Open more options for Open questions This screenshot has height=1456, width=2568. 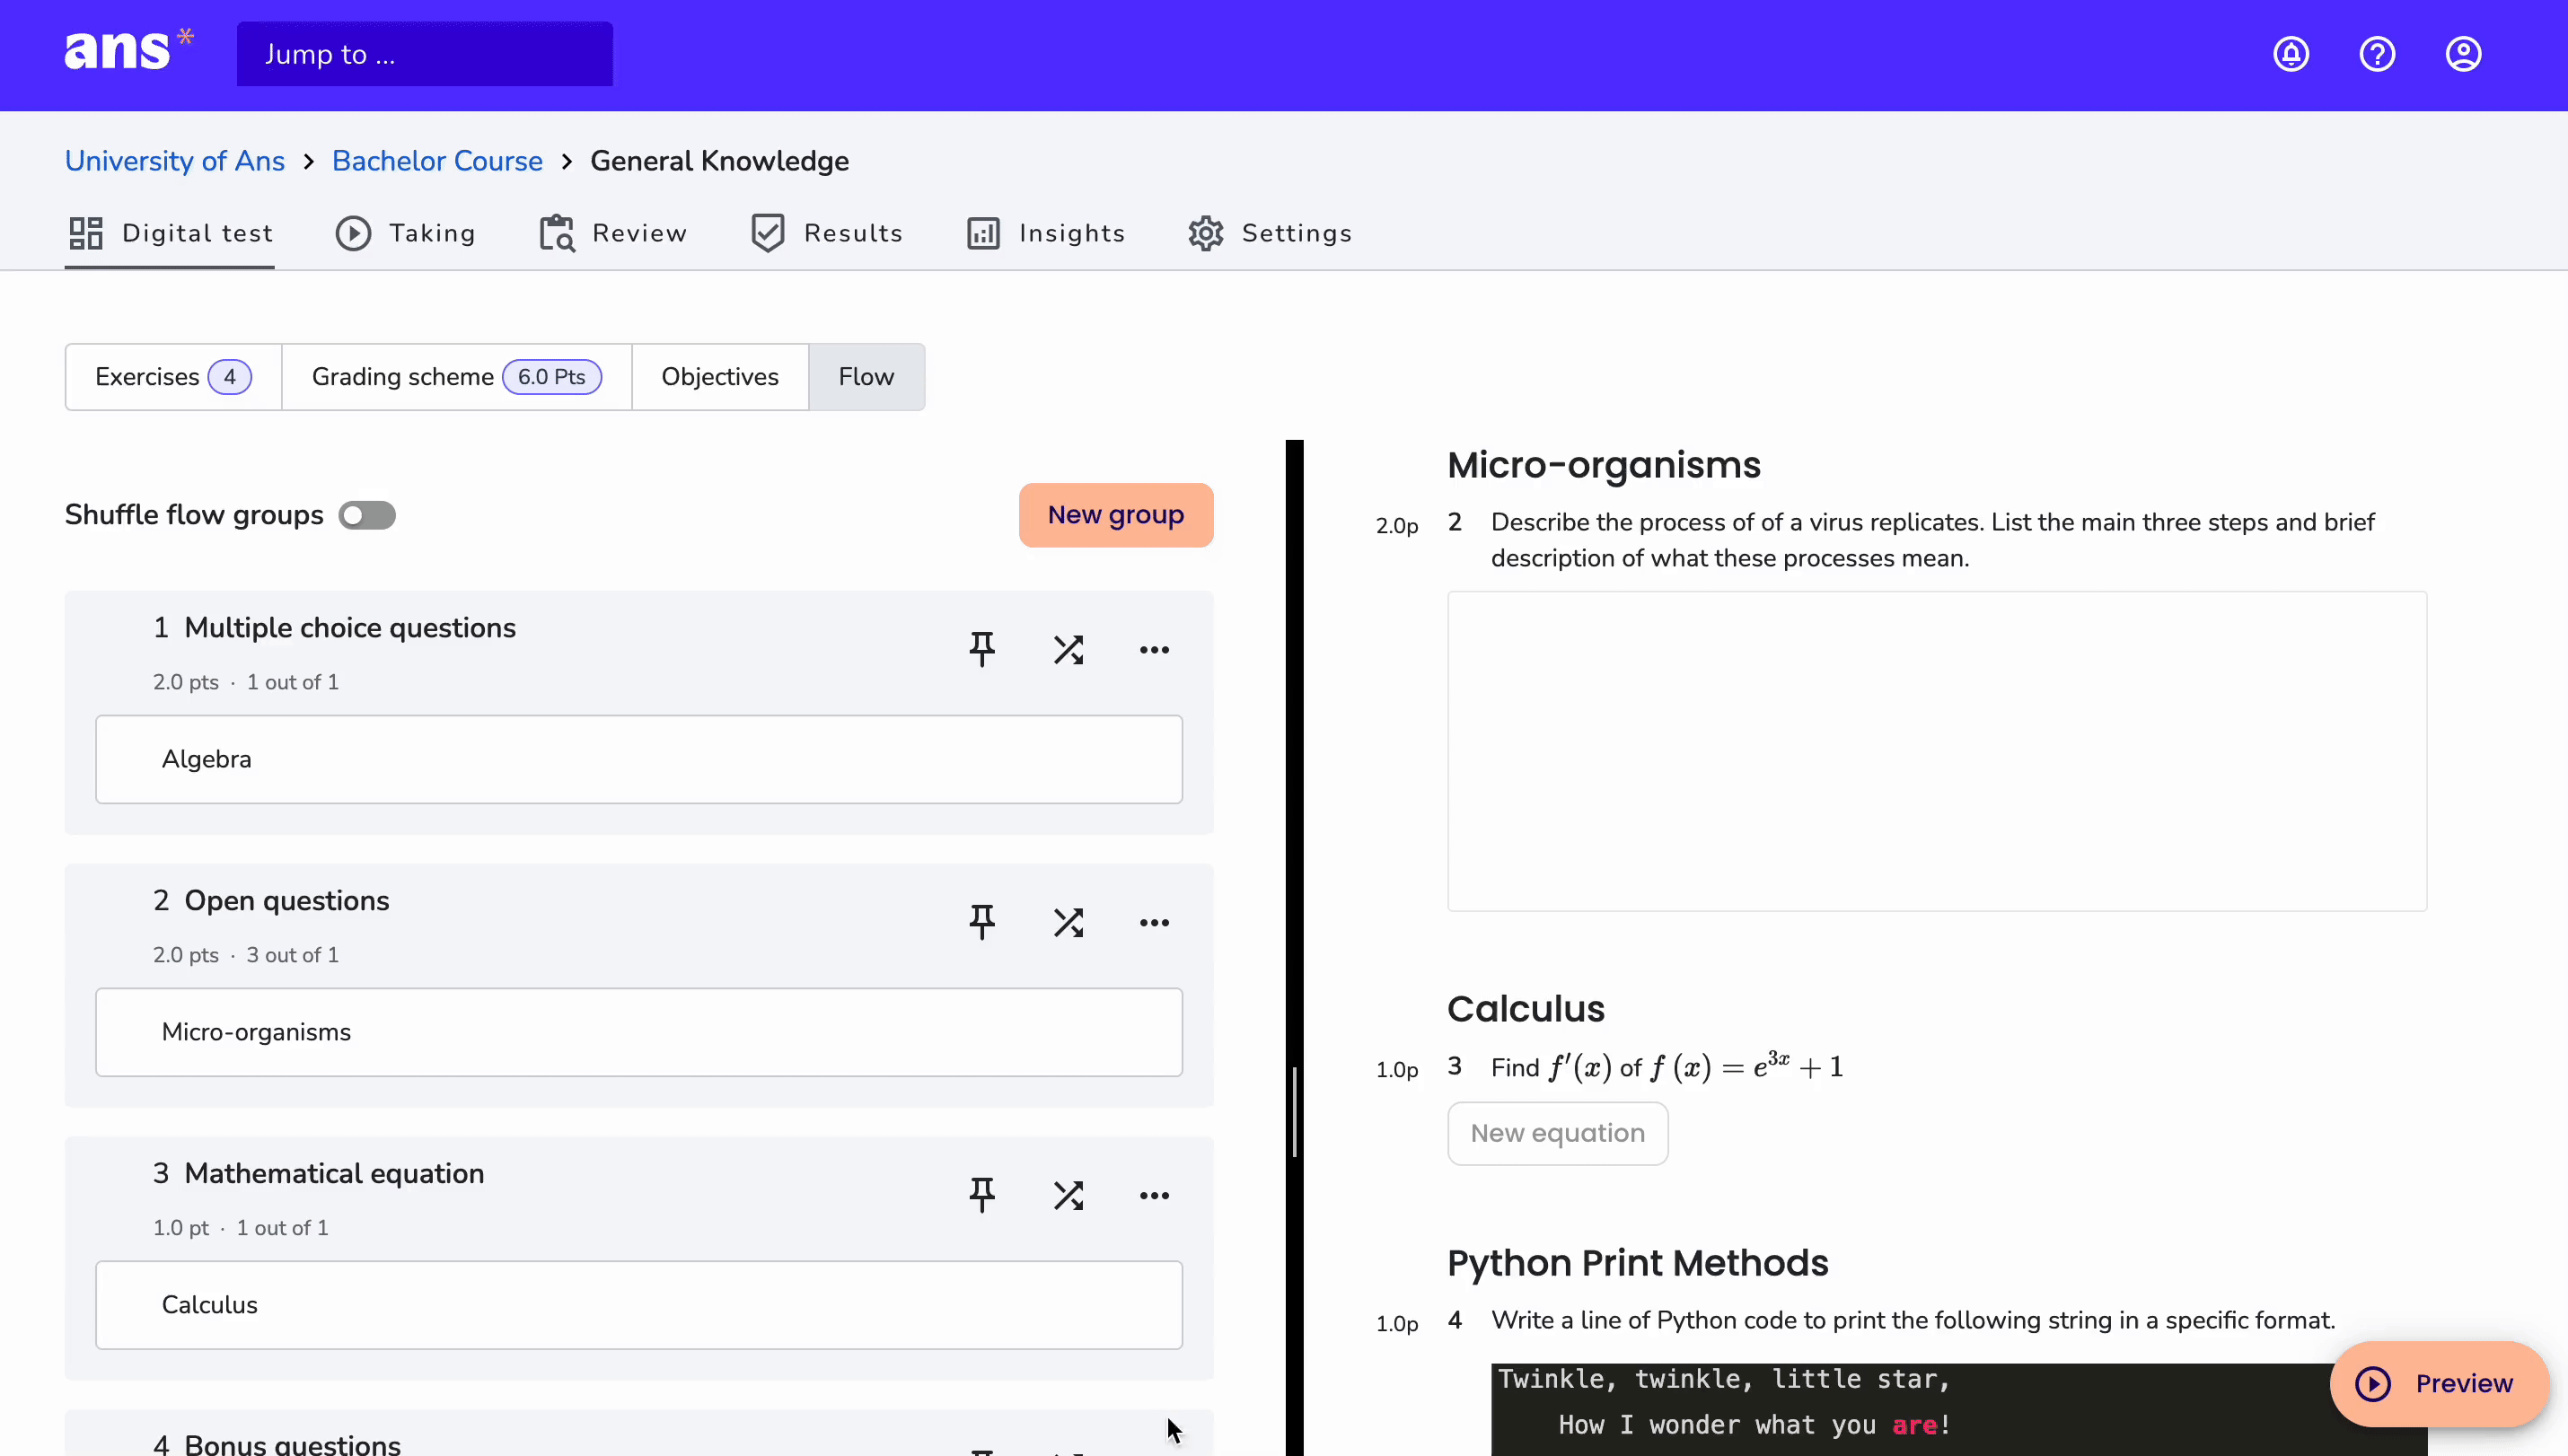coord(1154,922)
